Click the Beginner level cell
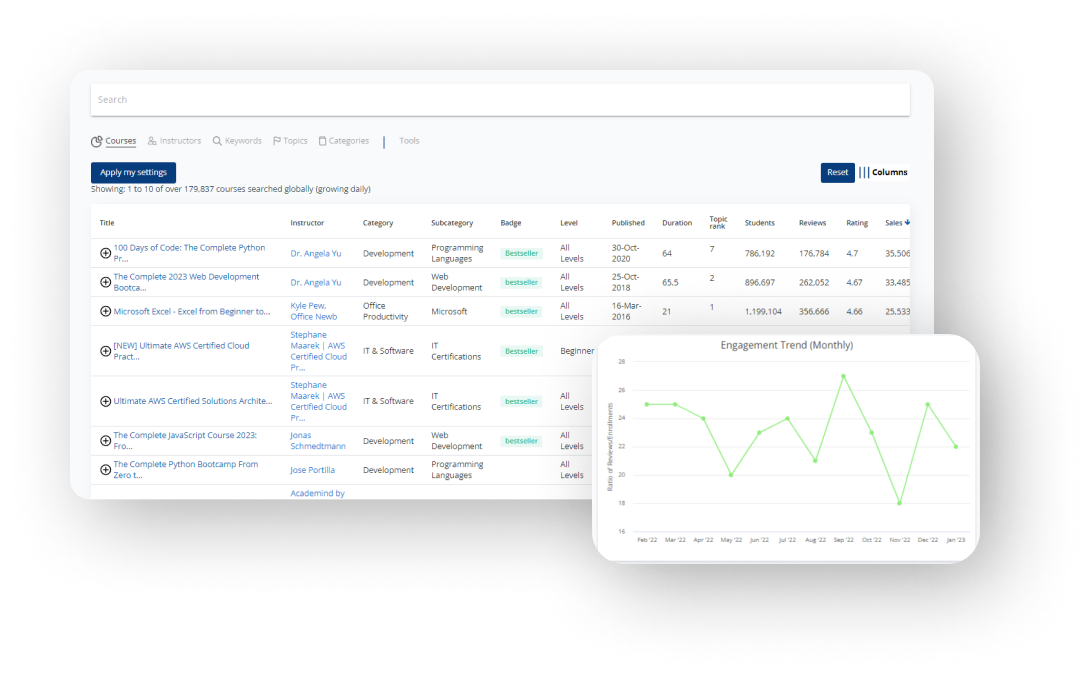Screen dimensions: 1089x673 pos(577,351)
